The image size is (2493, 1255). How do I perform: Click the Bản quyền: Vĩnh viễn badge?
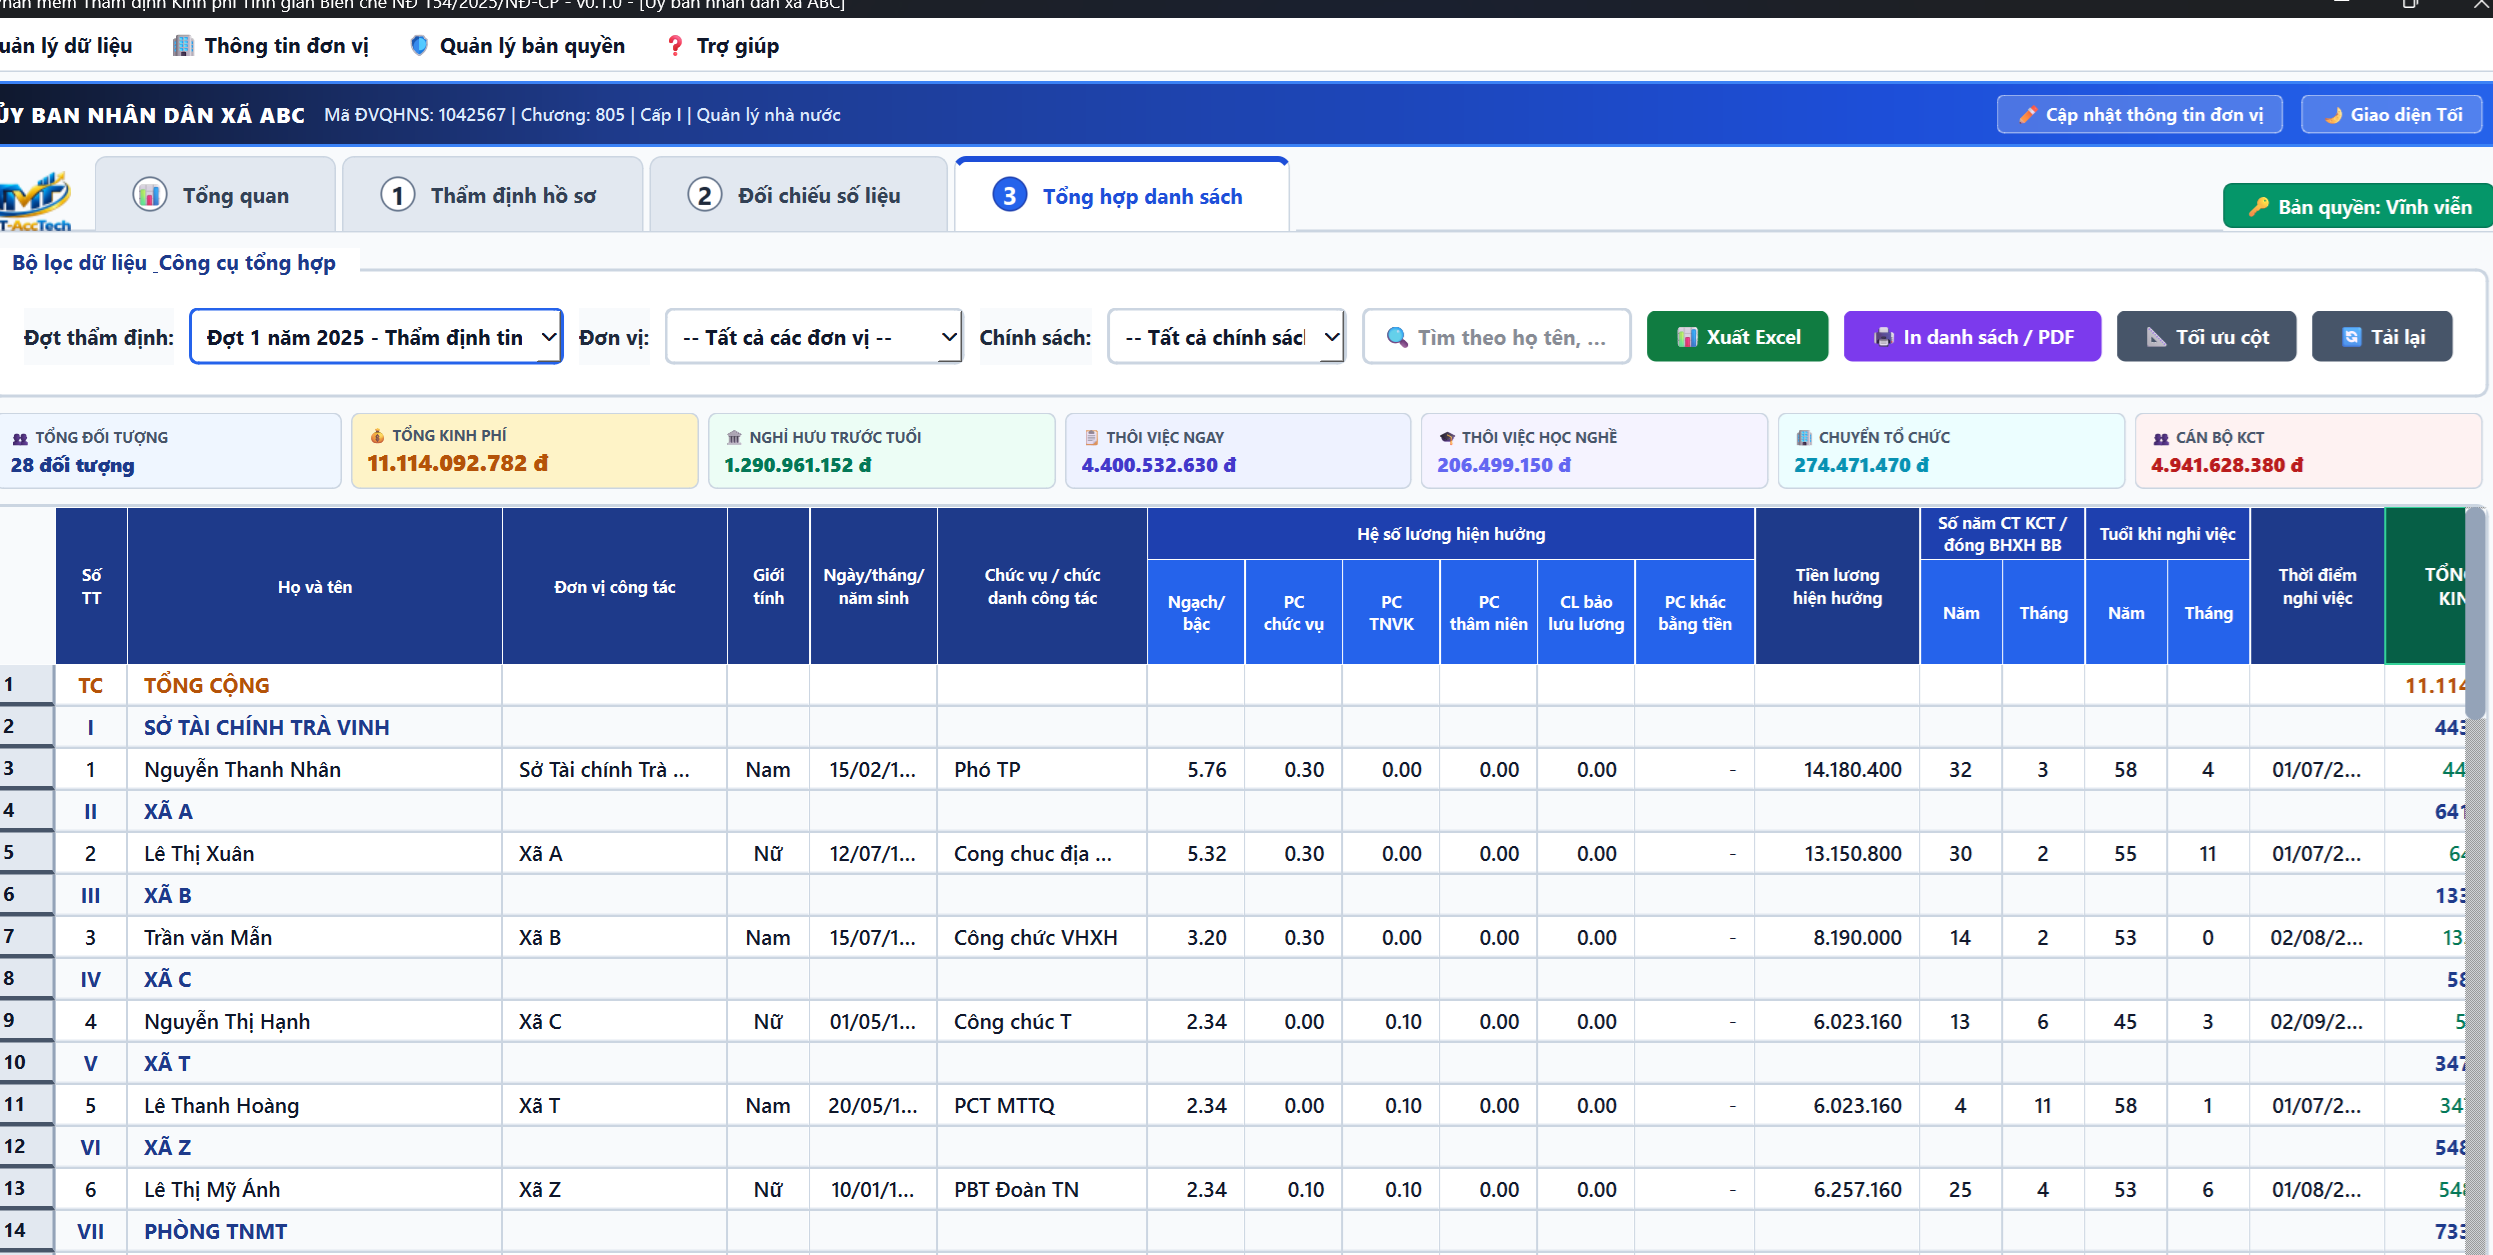(2358, 207)
